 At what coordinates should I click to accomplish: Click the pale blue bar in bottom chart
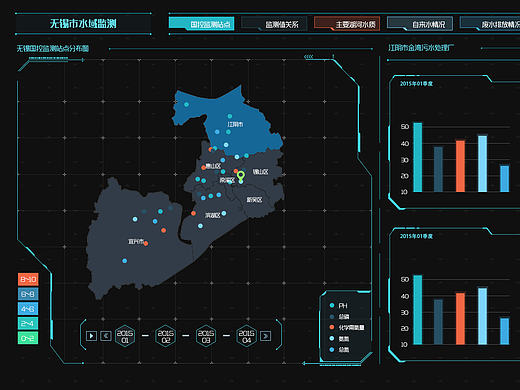(x=483, y=316)
